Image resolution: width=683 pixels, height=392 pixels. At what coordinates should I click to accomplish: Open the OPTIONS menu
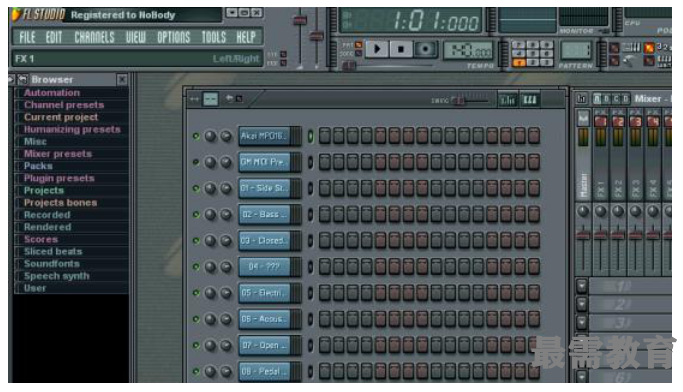tap(174, 38)
